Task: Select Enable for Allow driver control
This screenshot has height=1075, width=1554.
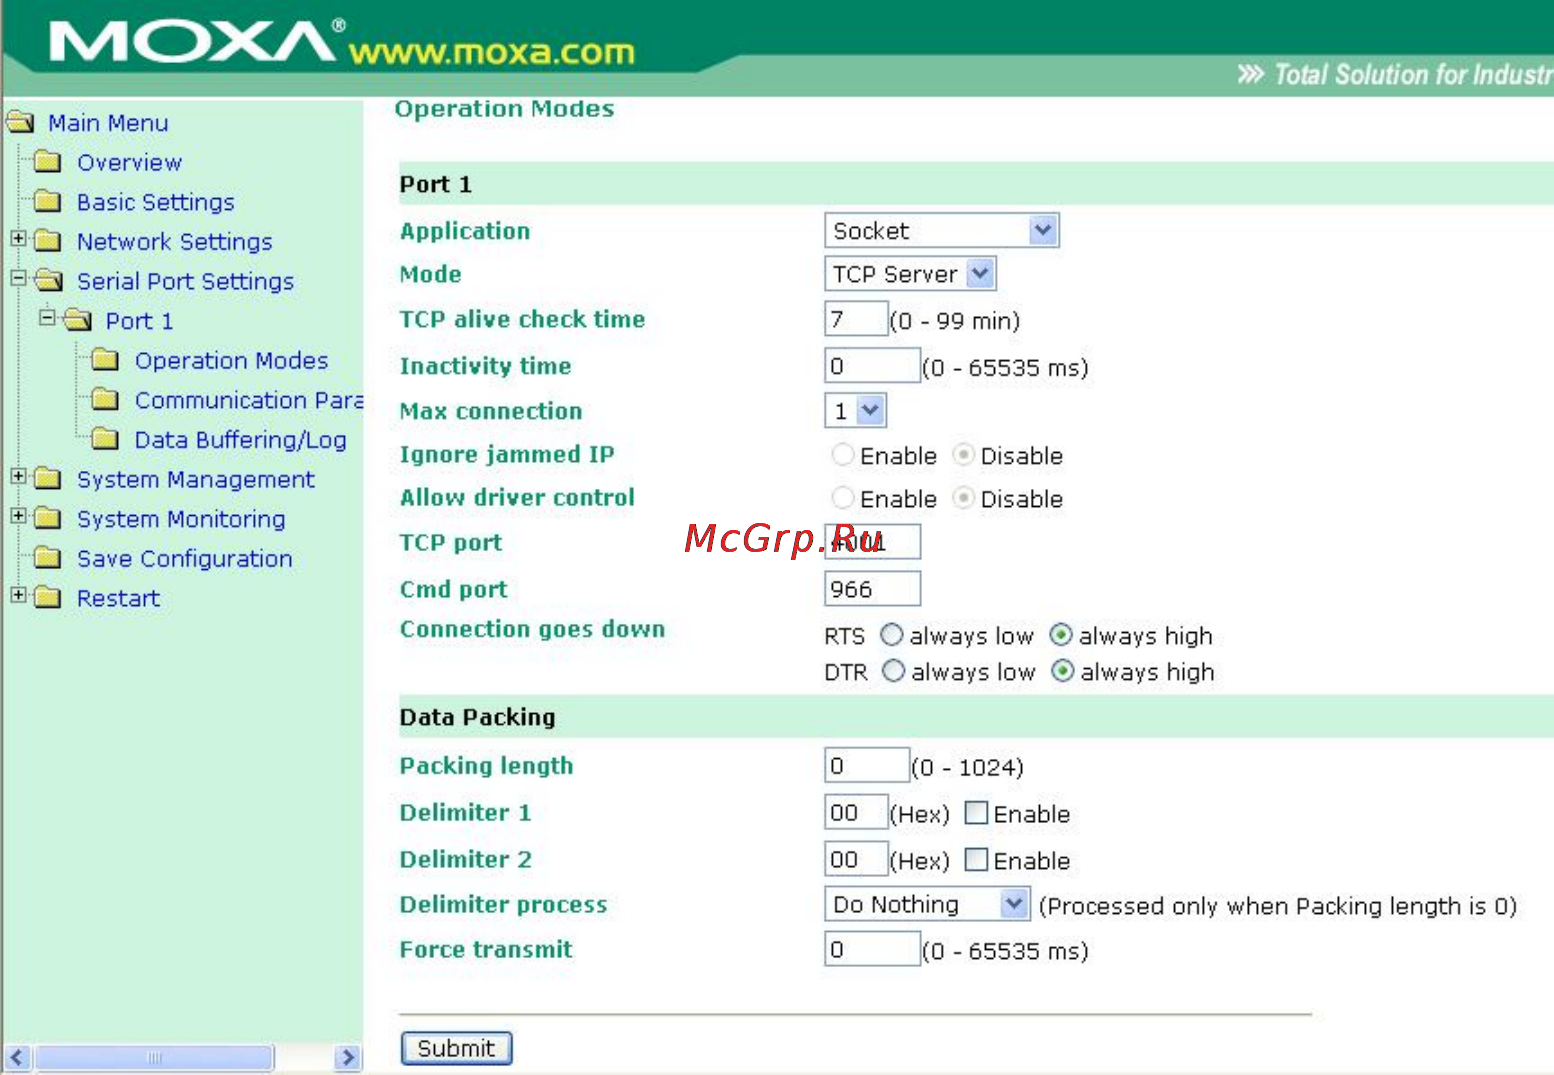Action: click(843, 498)
